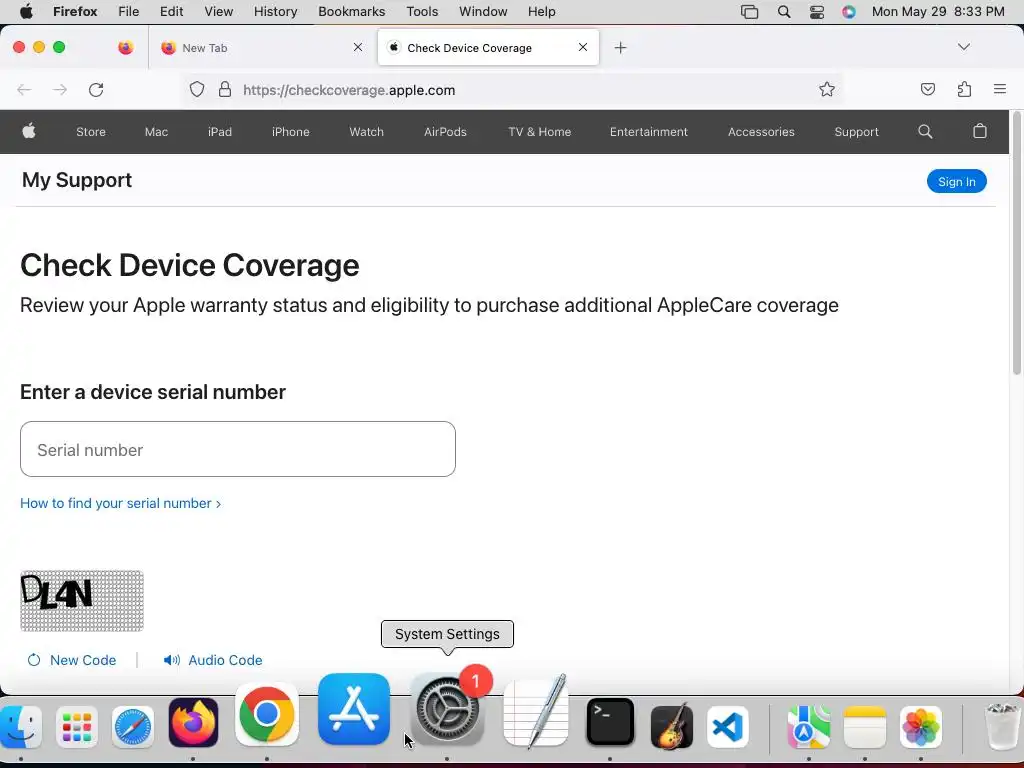This screenshot has height=768, width=1024.
Task: Open the Mac navigation link
Action: click(x=156, y=132)
